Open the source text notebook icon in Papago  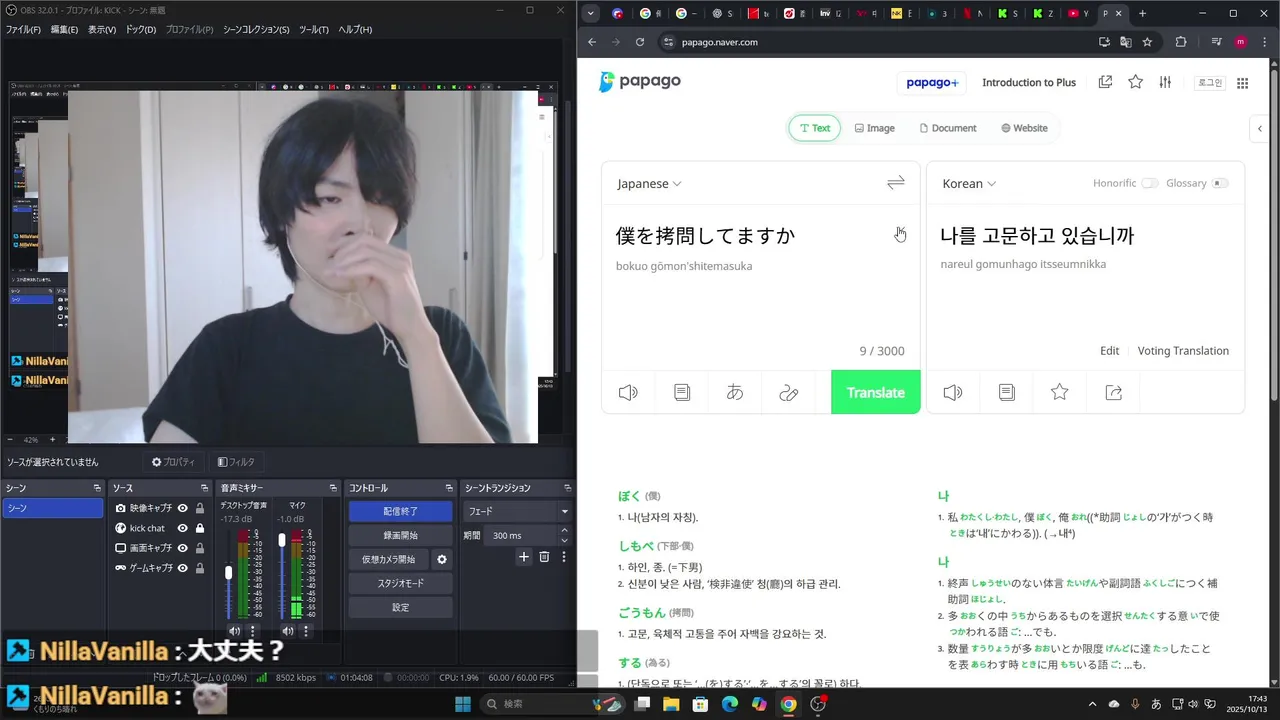(x=682, y=393)
